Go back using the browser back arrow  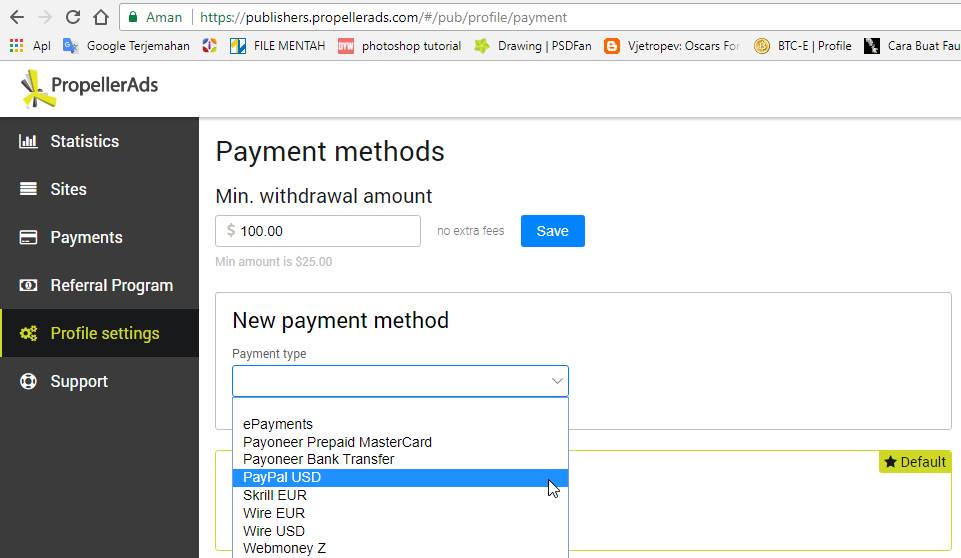coord(17,17)
